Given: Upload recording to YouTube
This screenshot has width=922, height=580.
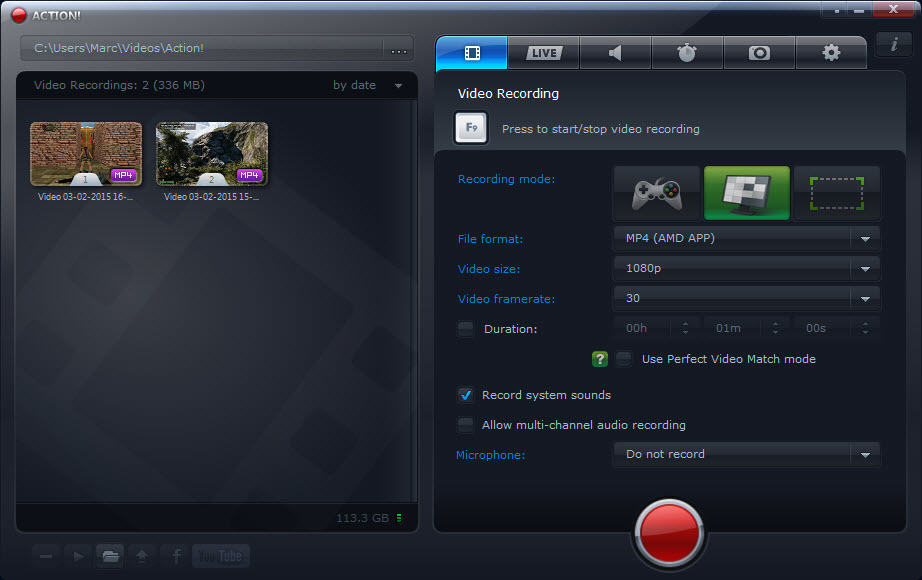Looking at the screenshot, I should pos(221,556).
